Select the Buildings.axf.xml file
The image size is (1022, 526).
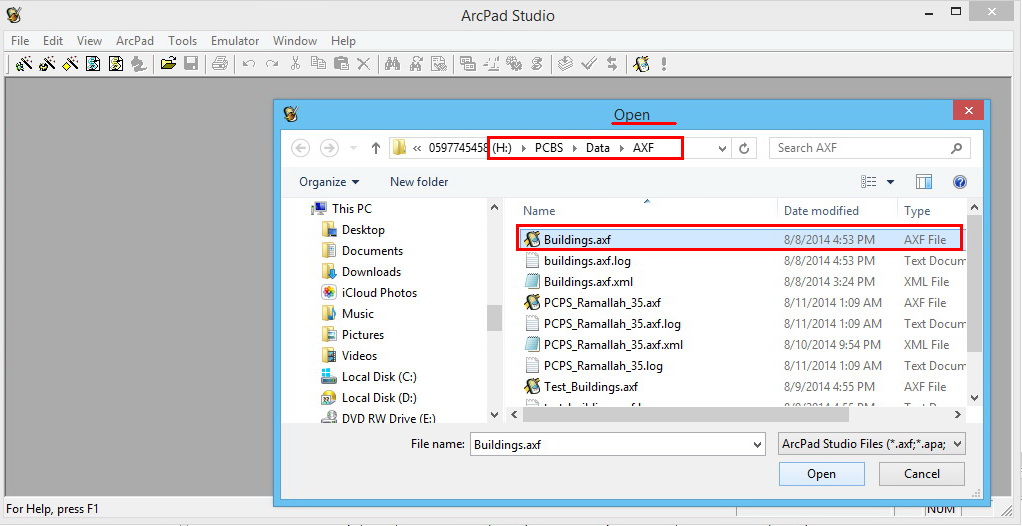pos(579,282)
